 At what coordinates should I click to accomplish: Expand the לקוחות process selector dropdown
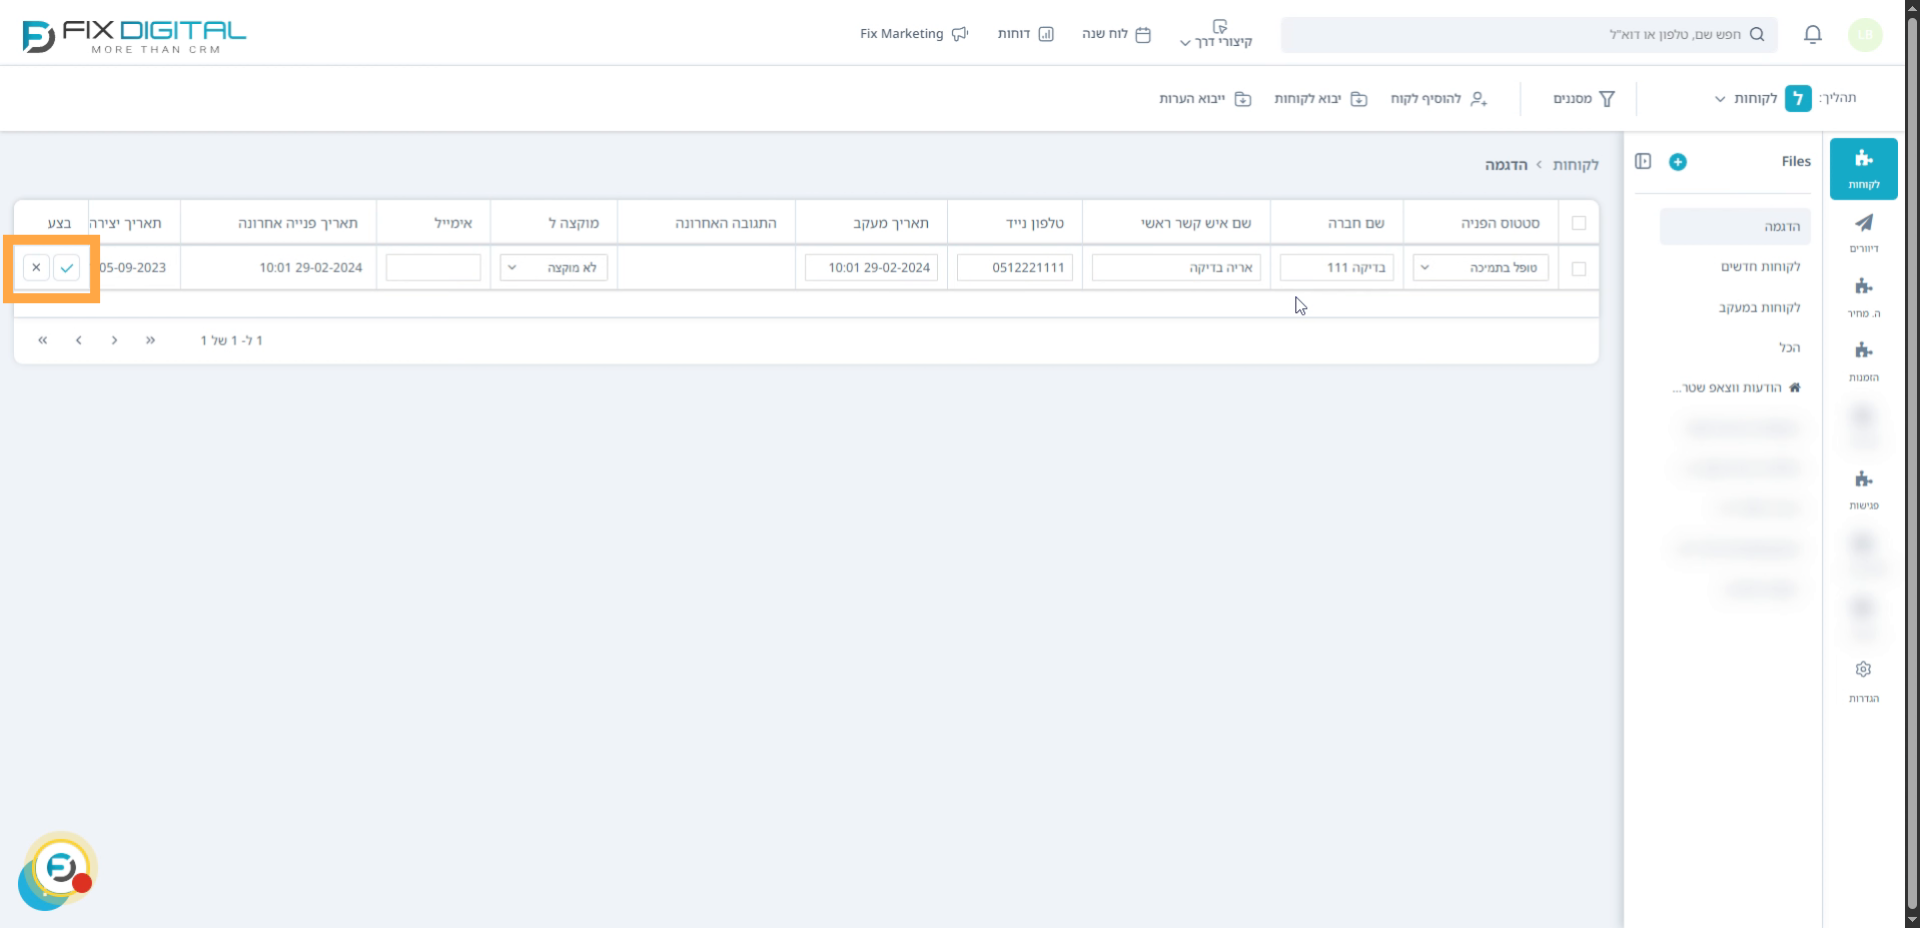(1745, 98)
